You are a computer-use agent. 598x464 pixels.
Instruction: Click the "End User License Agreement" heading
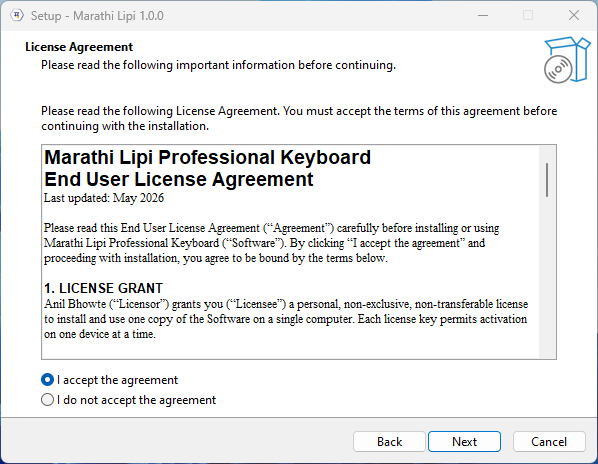pyautogui.click(x=178, y=179)
